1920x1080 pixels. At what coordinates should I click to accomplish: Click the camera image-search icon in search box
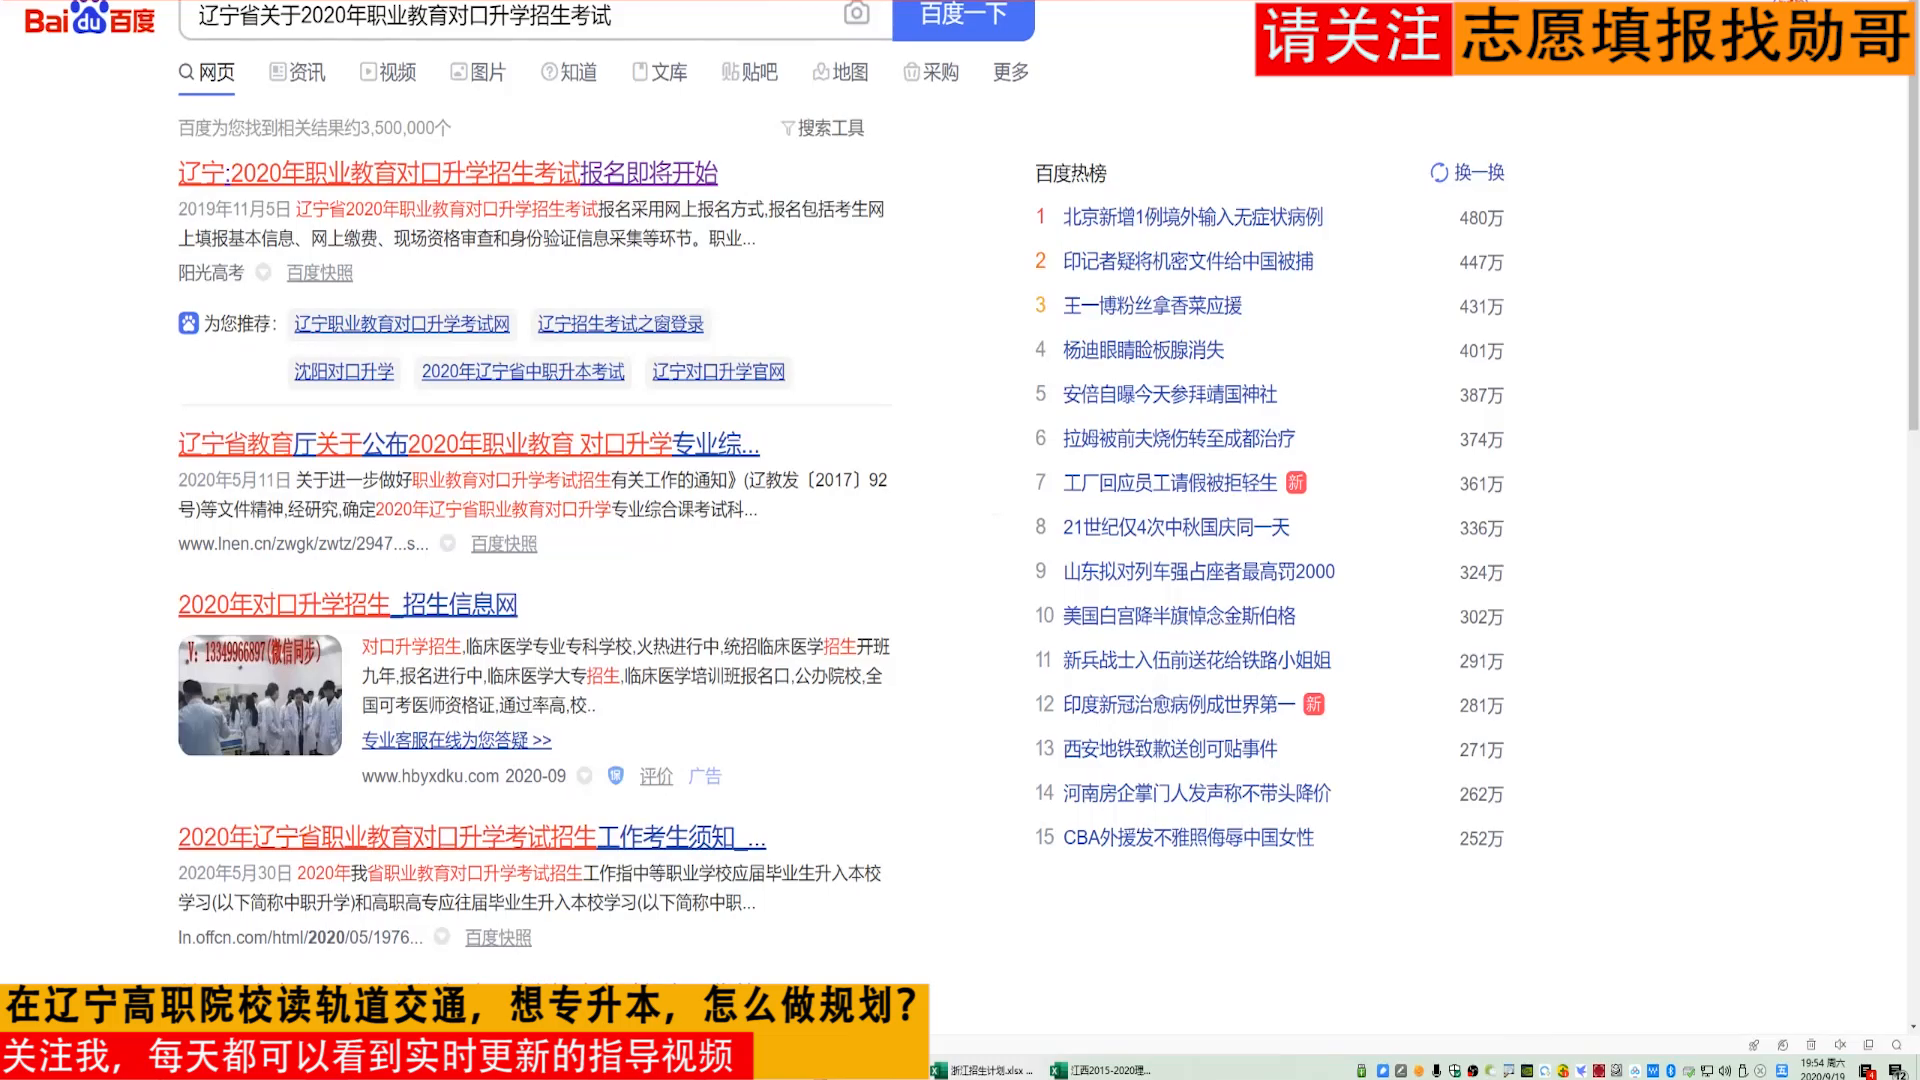point(856,13)
